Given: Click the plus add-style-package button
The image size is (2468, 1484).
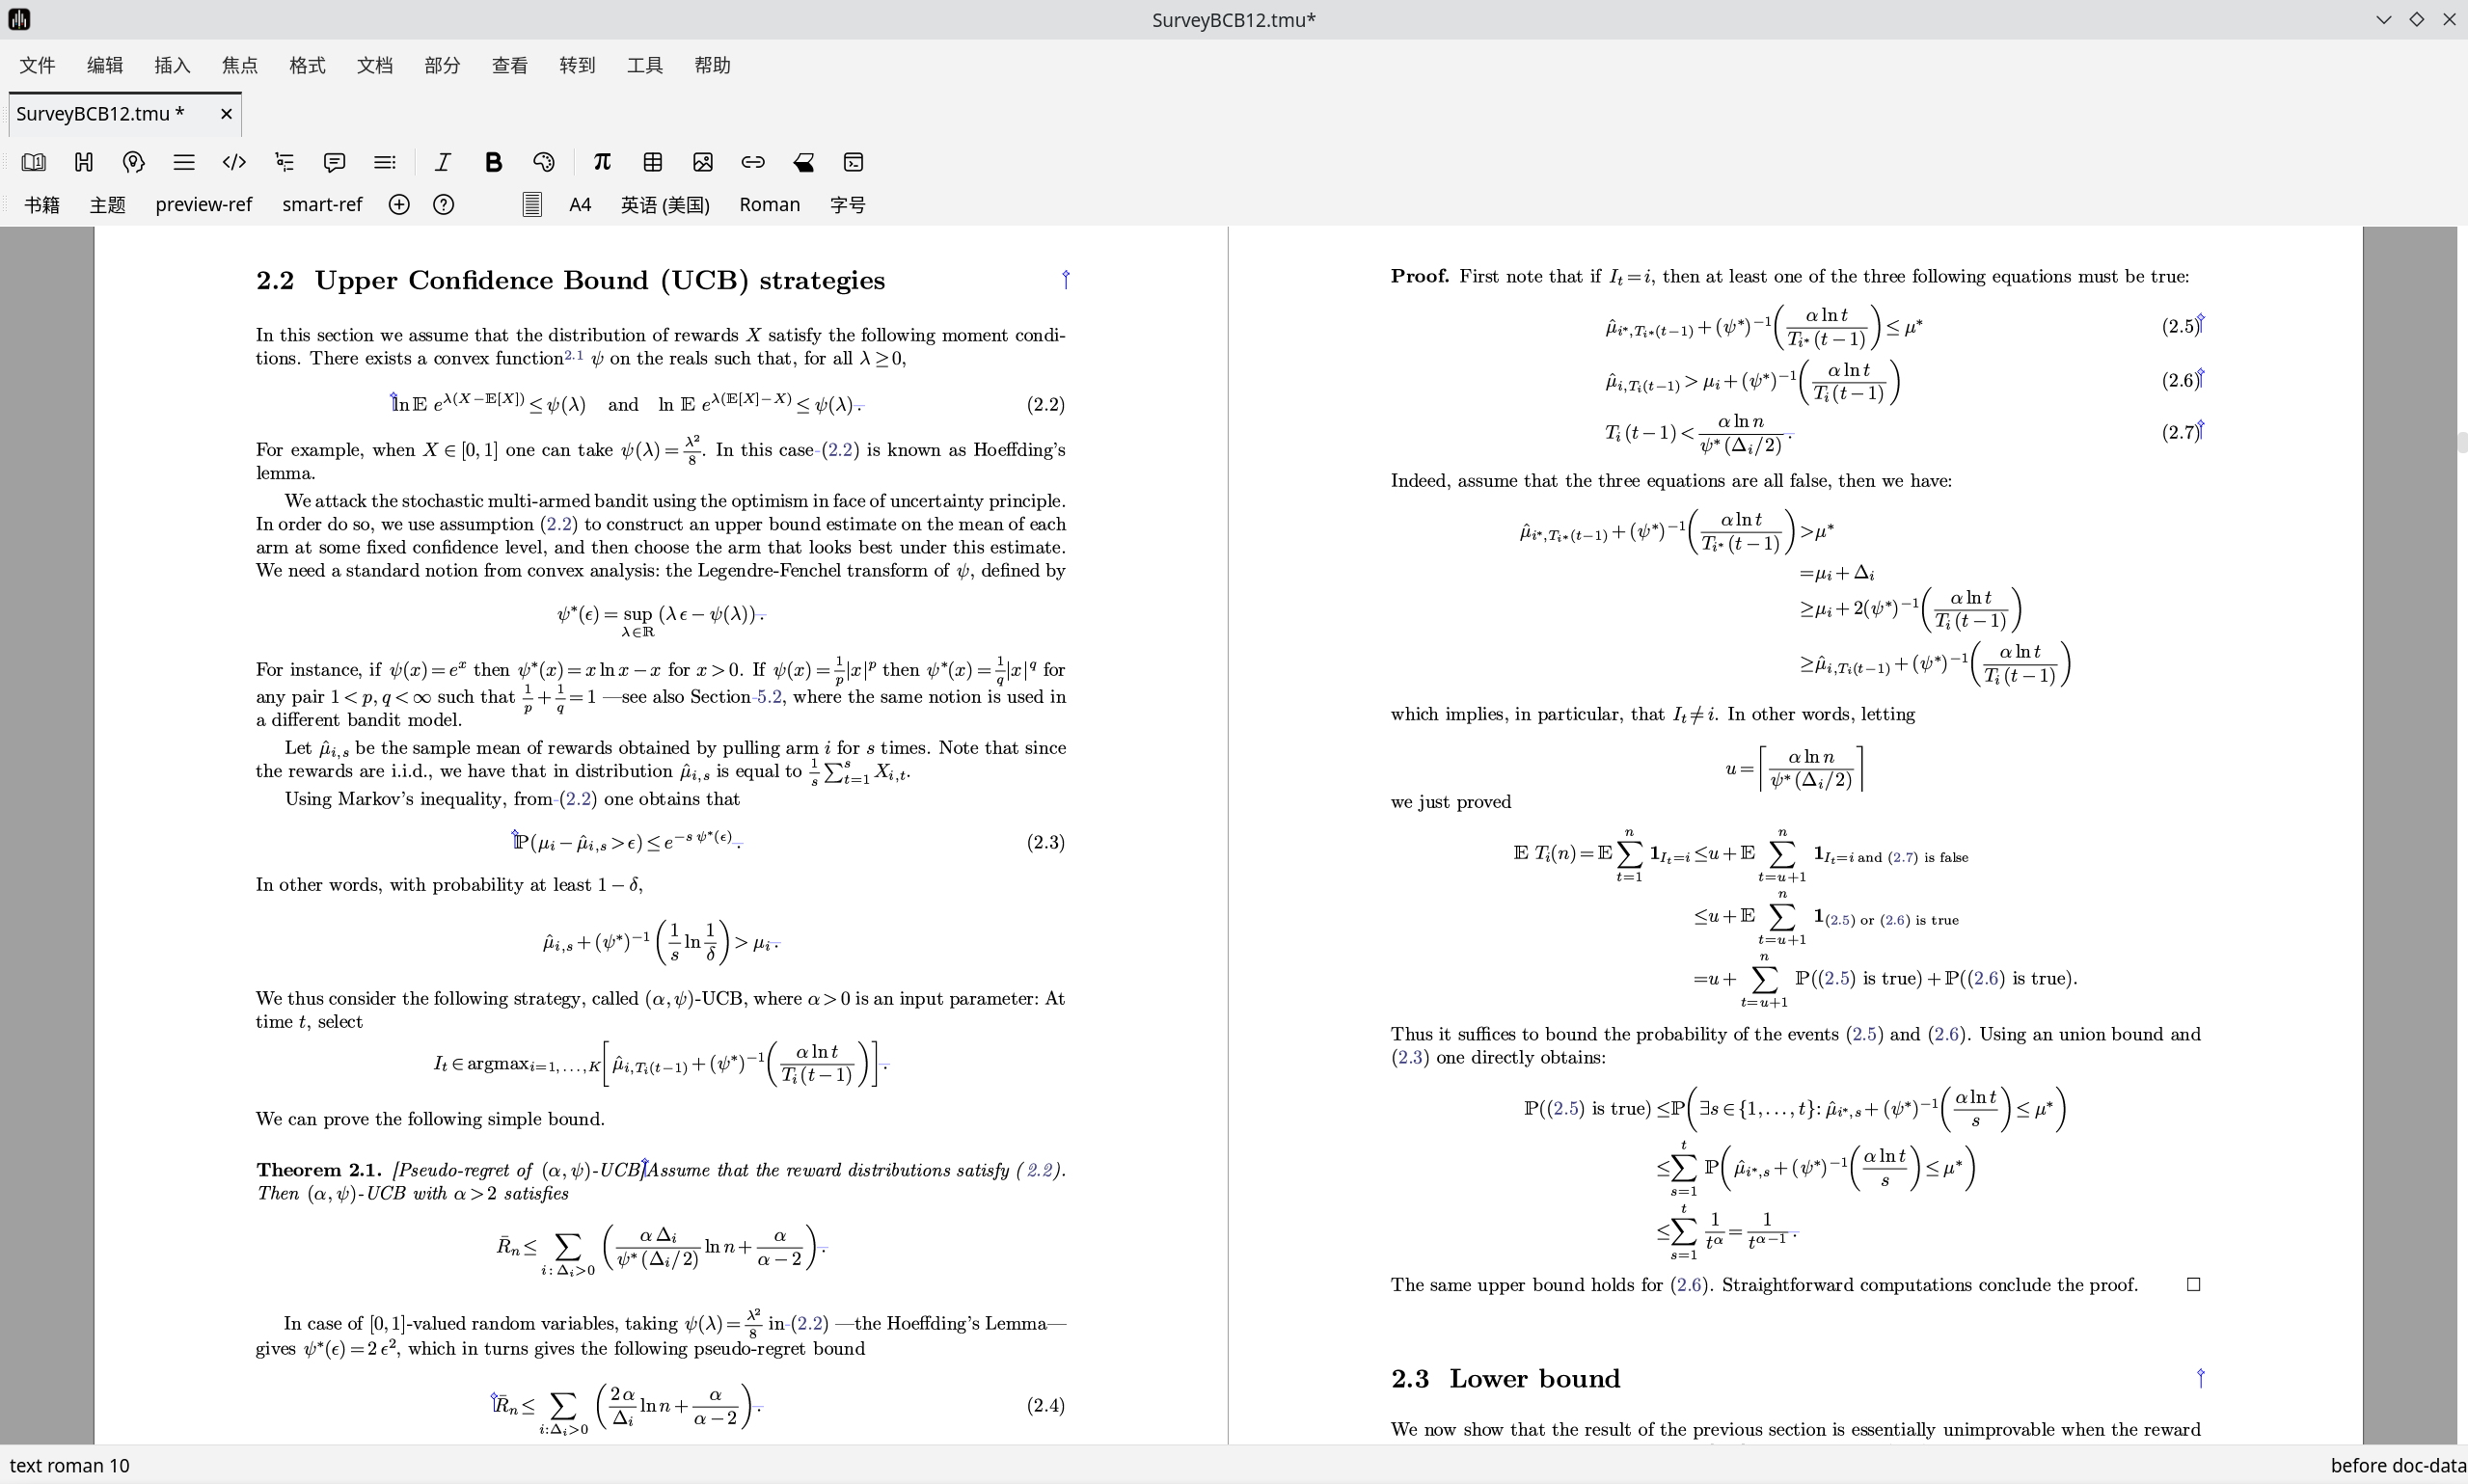Looking at the screenshot, I should pyautogui.click(x=399, y=204).
